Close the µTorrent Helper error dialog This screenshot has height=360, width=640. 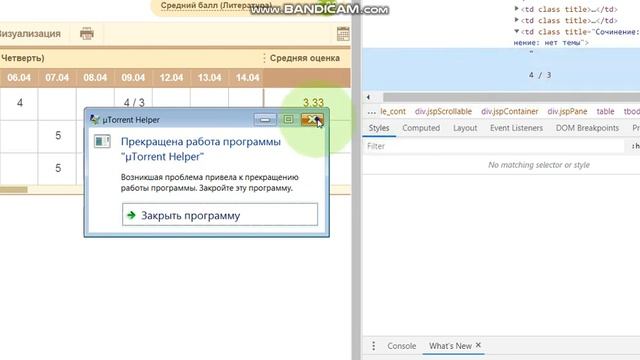[312, 119]
